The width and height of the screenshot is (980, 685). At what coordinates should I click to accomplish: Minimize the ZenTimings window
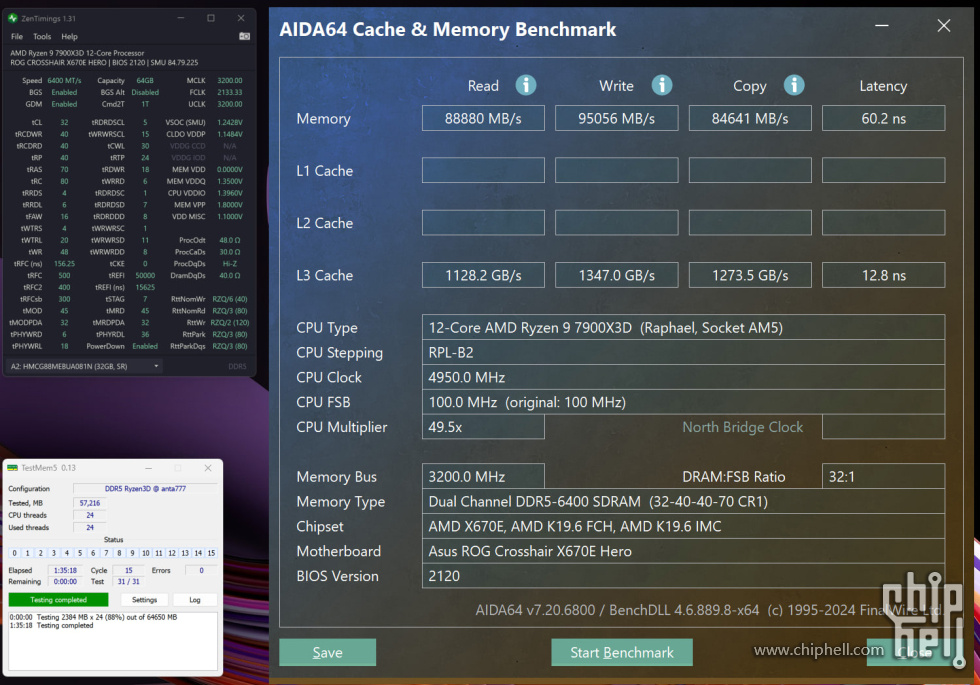(181, 18)
